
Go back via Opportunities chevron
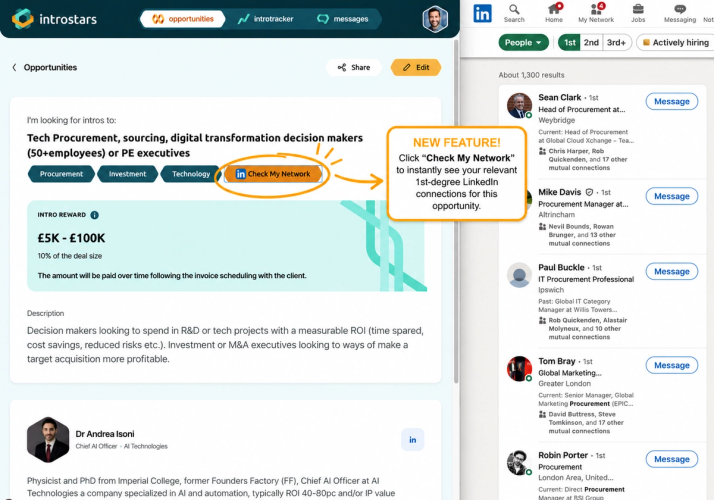(14, 67)
